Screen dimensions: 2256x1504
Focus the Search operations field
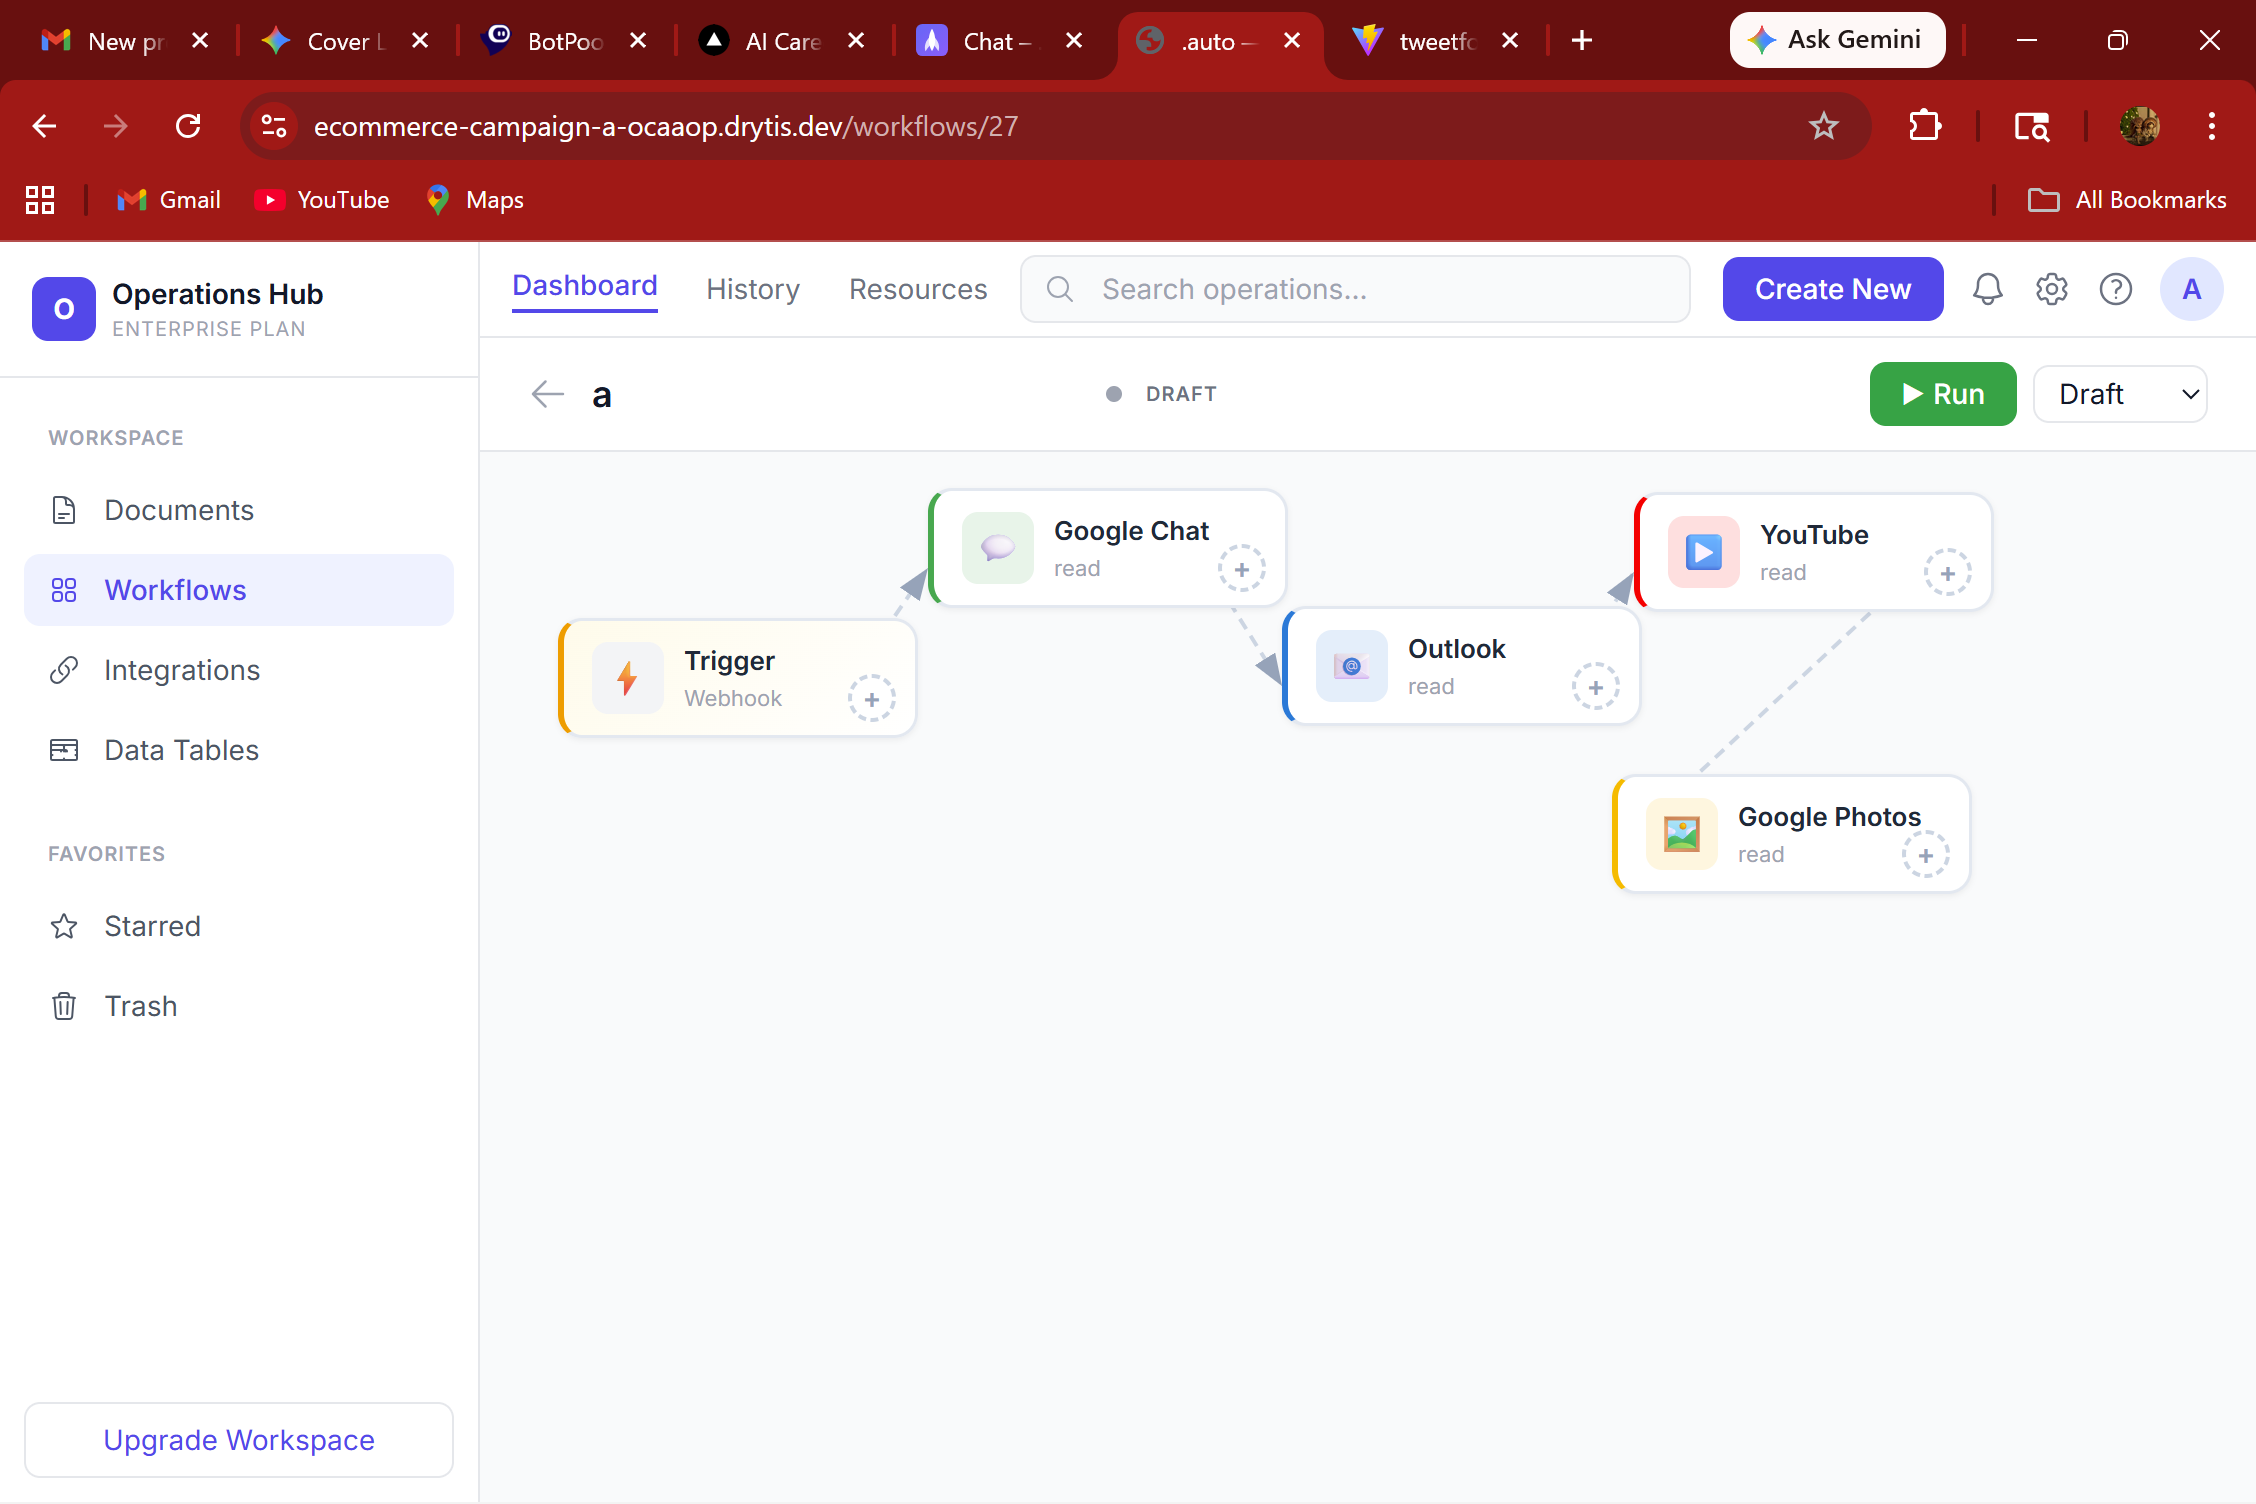coord(1355,289)
